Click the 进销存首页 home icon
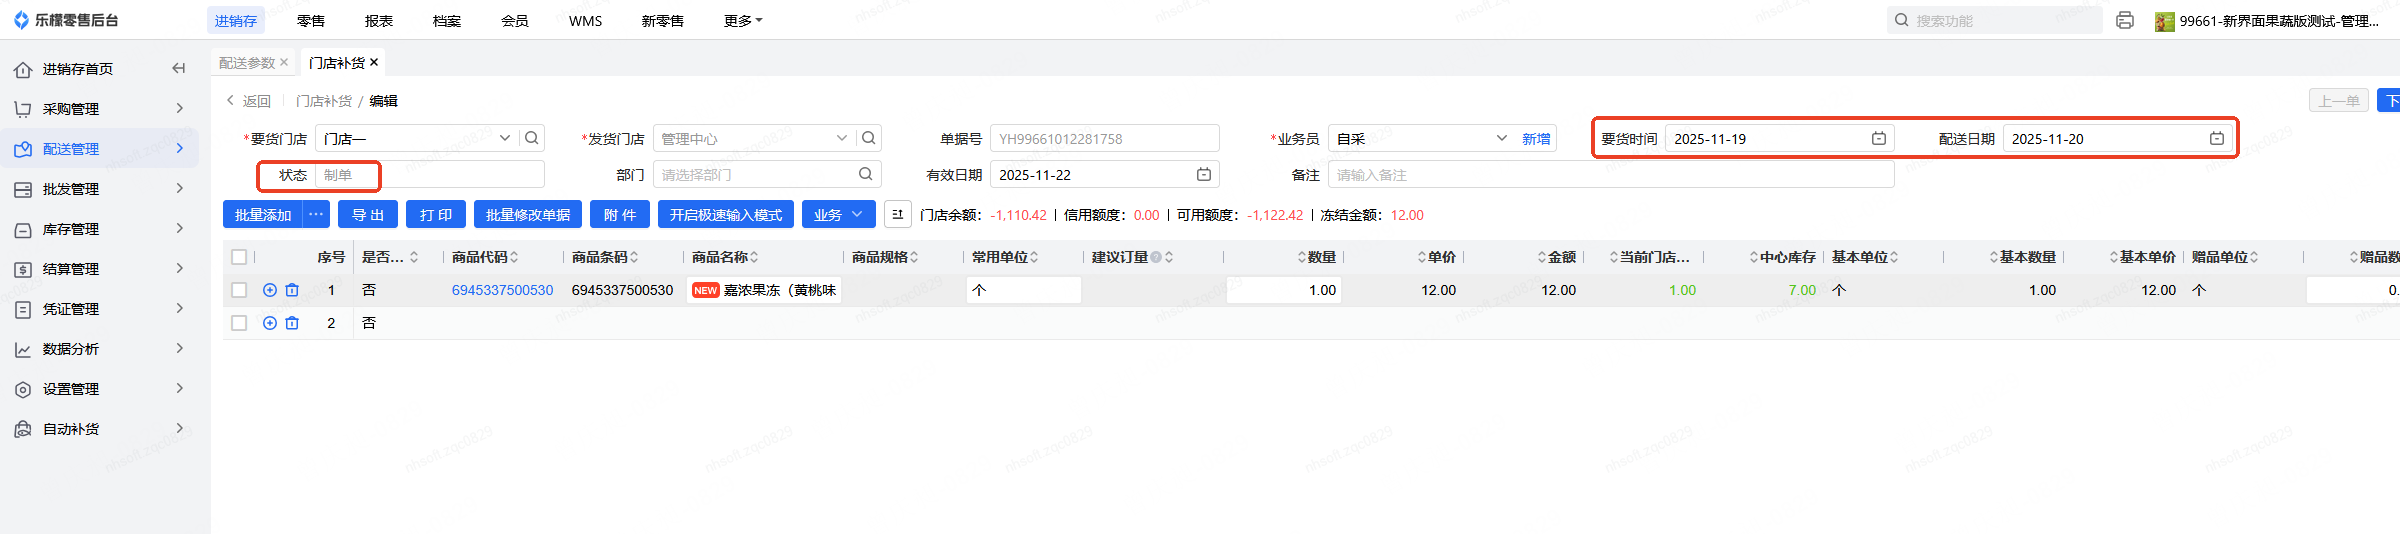Viewport: 2400px width, 534px height. 23,69
